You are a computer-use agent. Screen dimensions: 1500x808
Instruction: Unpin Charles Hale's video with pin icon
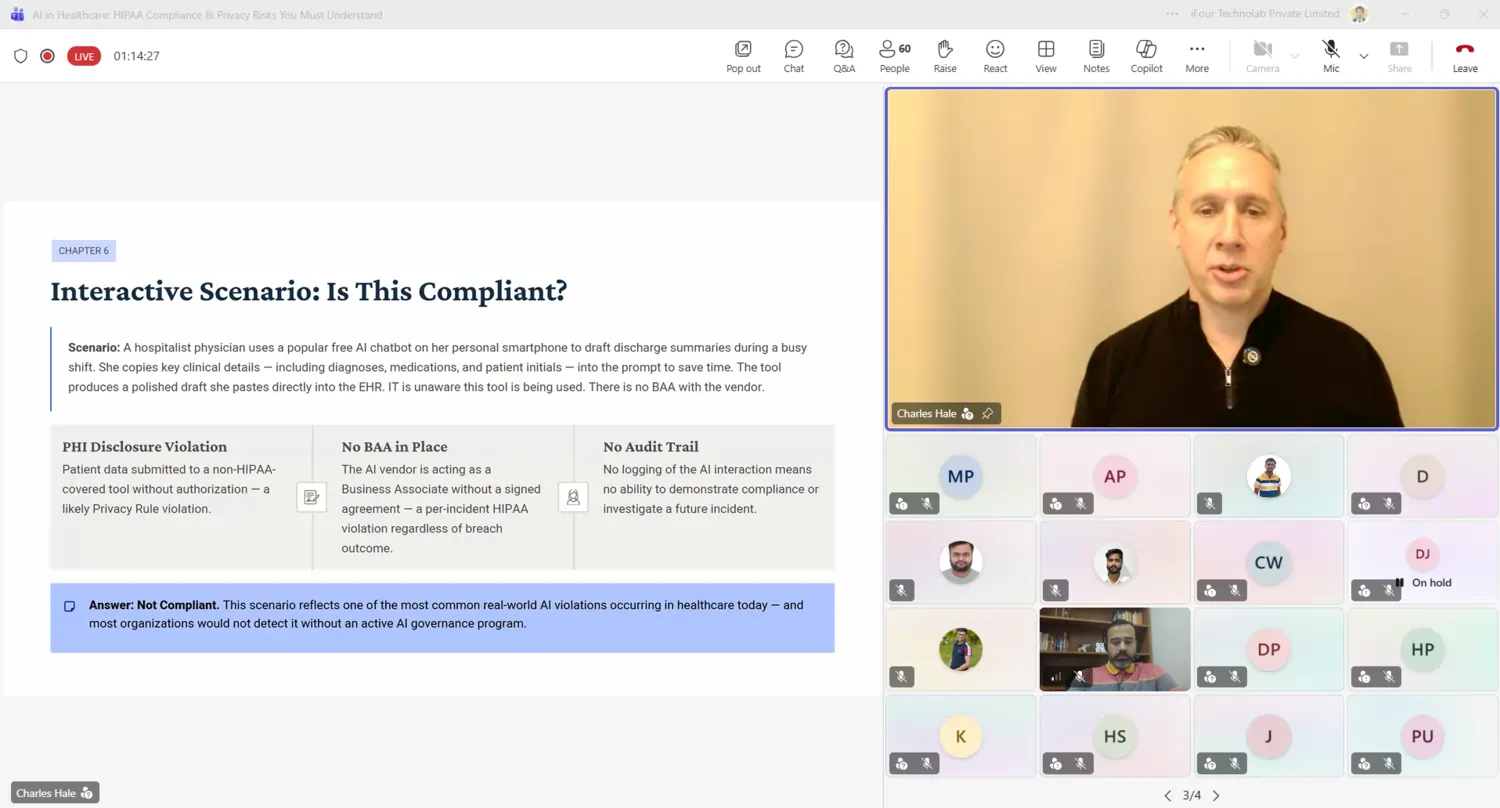(988, 413)
